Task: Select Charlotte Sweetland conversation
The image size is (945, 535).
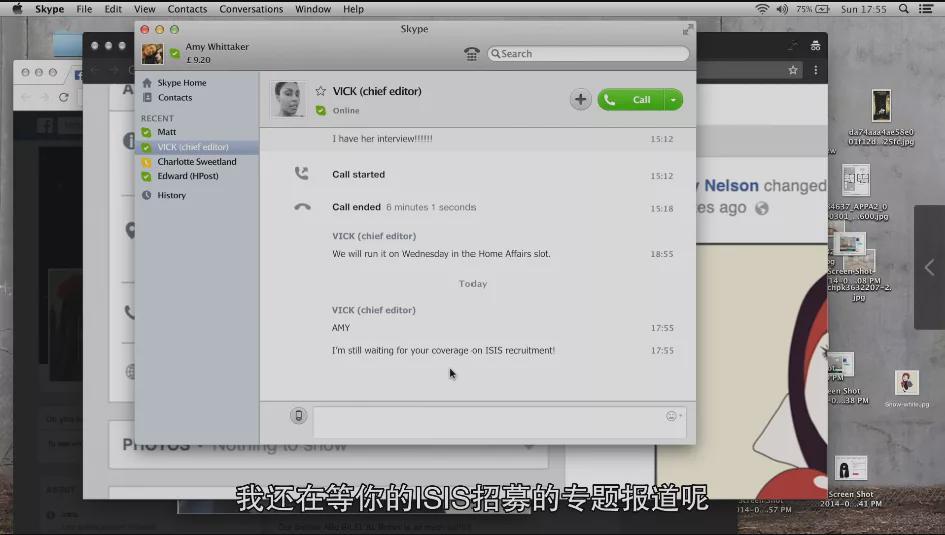Action: click(x=196, y=161)
